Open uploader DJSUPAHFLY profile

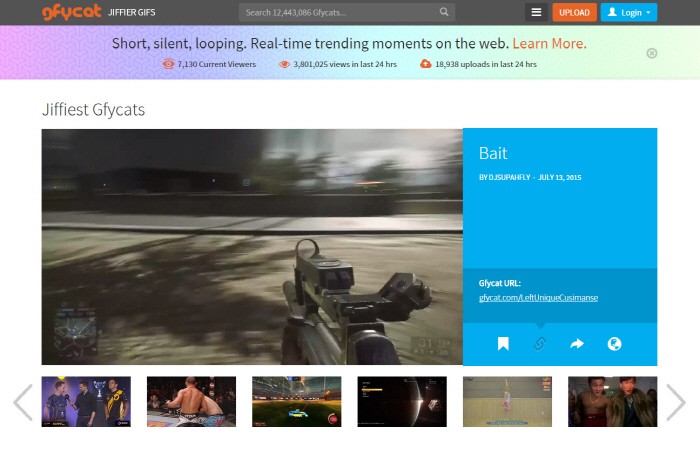coord(509,177)
